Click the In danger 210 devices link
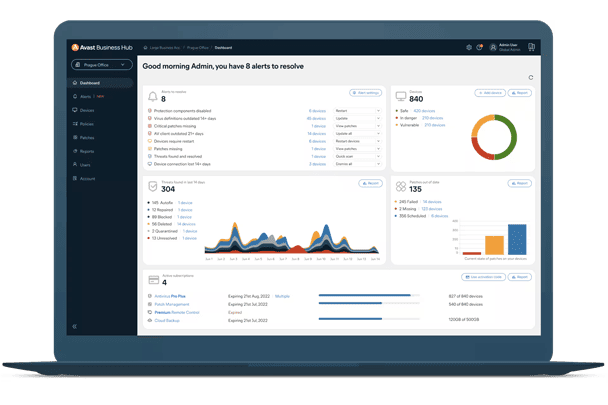 pyautogui.click(x=432, y=118)
